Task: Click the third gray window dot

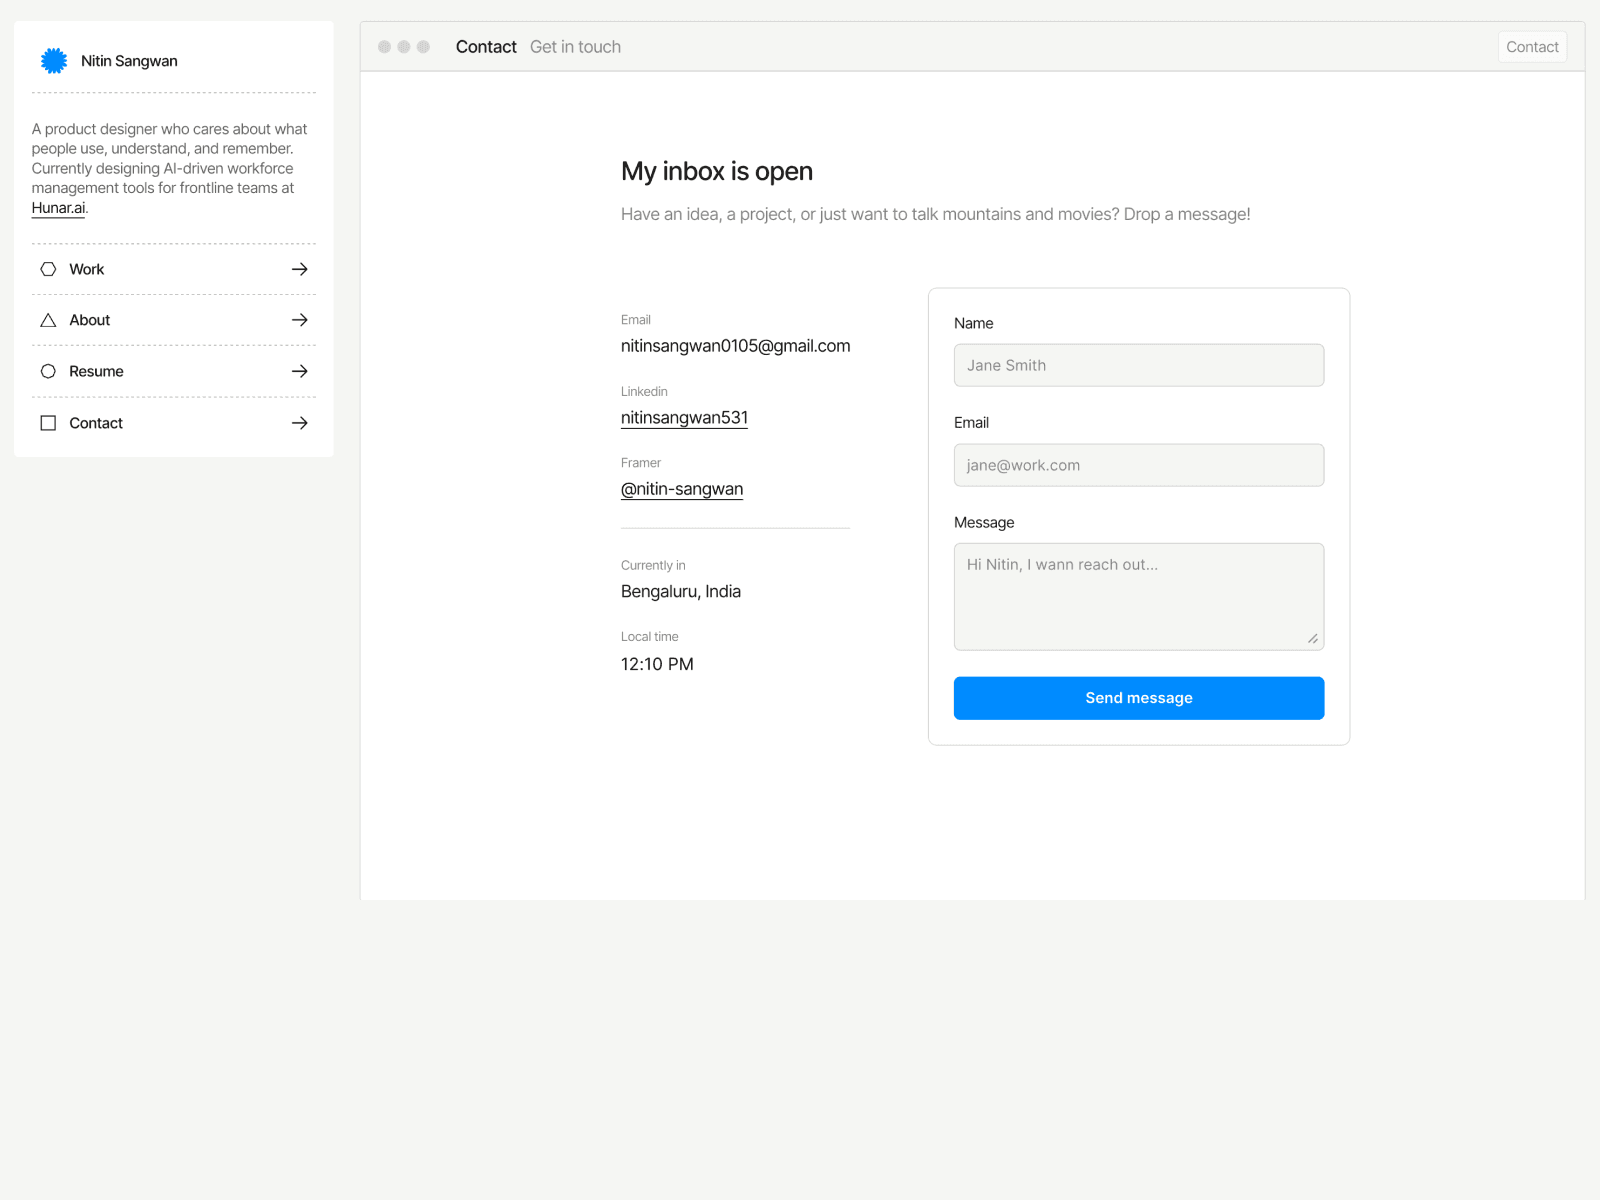Action: click(423, 47)
